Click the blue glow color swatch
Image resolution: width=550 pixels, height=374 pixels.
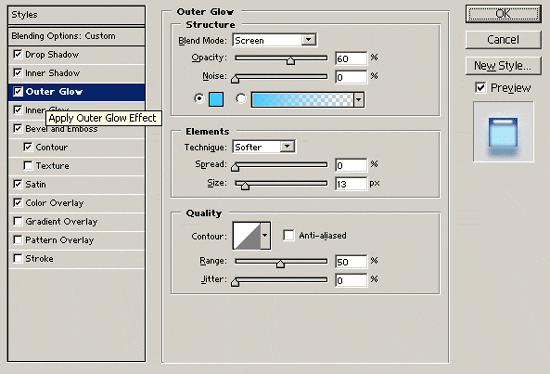[x=216, y=100]
